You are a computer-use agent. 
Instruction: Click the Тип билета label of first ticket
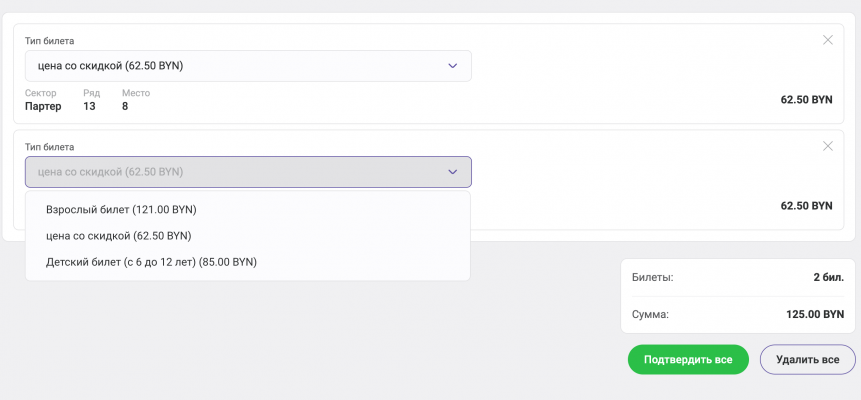49,41
